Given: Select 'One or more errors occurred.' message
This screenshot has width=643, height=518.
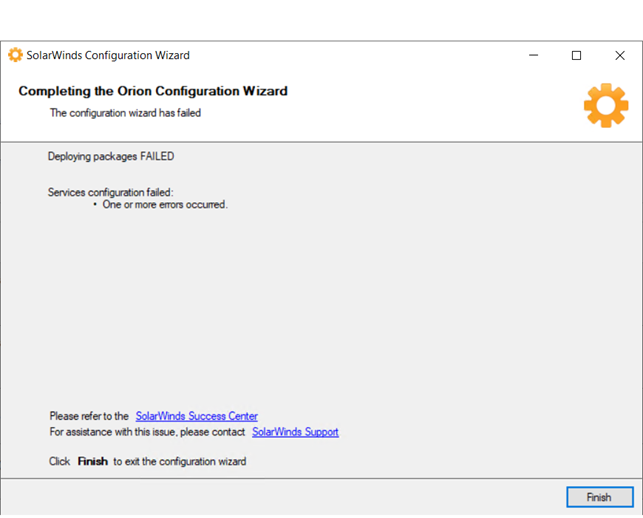Looking at the screenshot, I should tap(165, 204).
